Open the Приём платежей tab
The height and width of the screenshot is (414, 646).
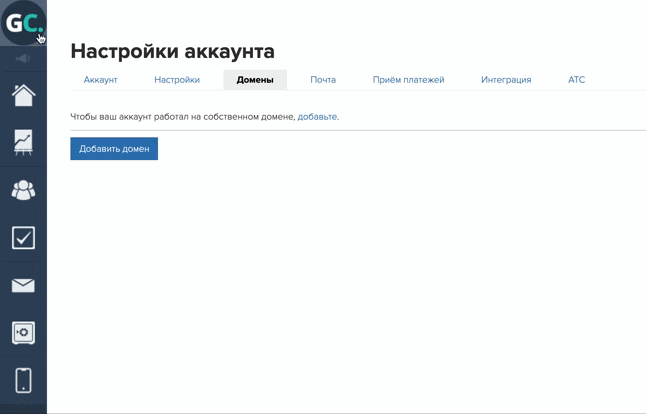tap(408, 80)
